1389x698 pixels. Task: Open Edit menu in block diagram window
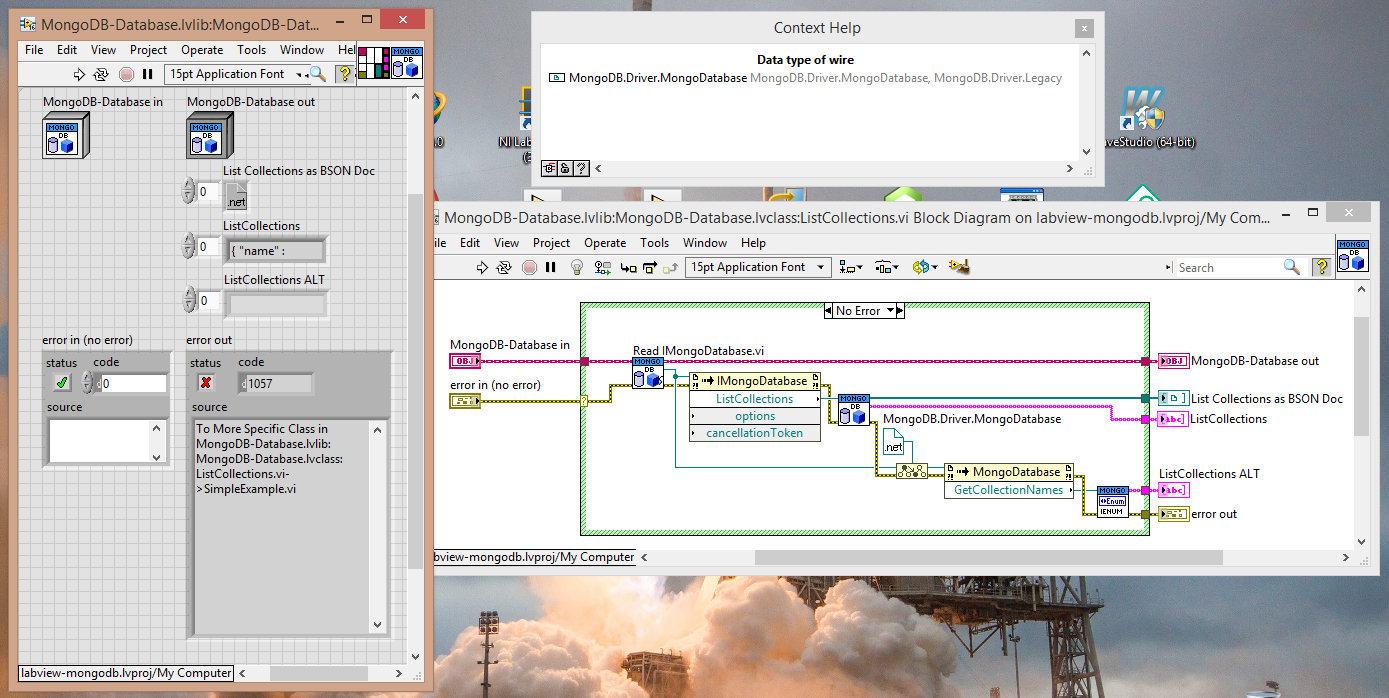tap(470, 243)
